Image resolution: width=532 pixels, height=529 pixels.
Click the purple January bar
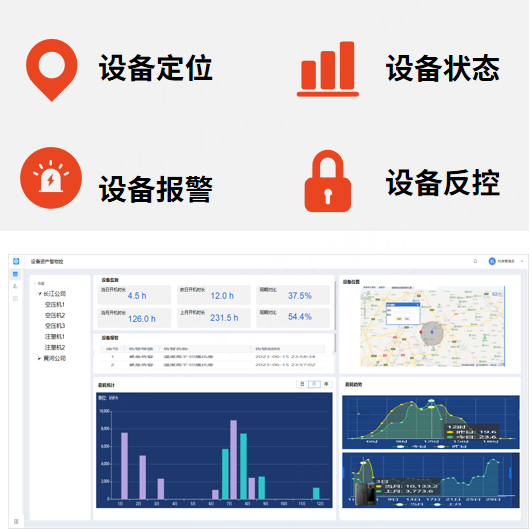point(125,466)
